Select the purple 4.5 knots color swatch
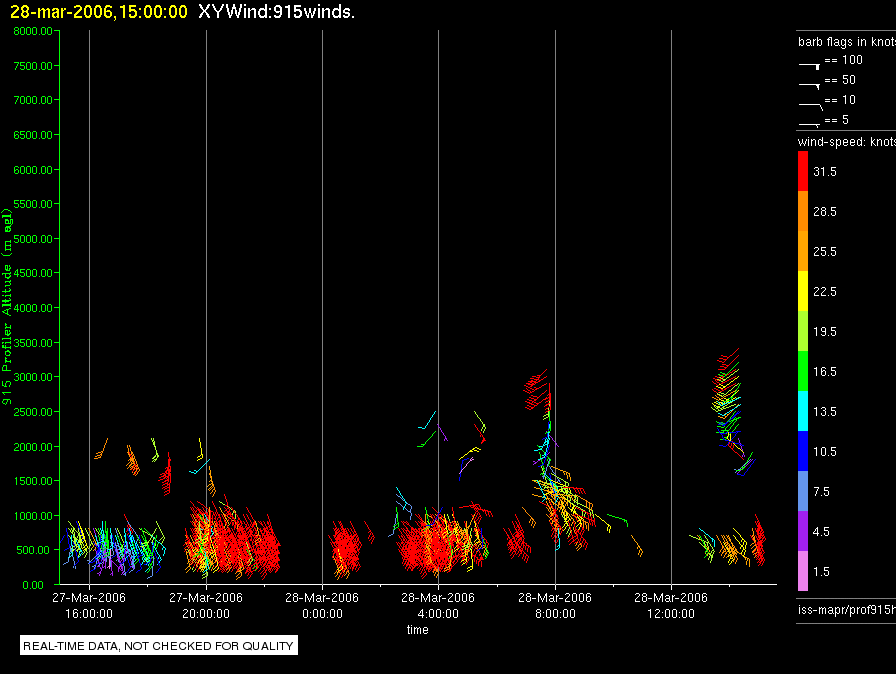This screenshot has height=674, width=896. pyautogui.click(x=803, y=531)
